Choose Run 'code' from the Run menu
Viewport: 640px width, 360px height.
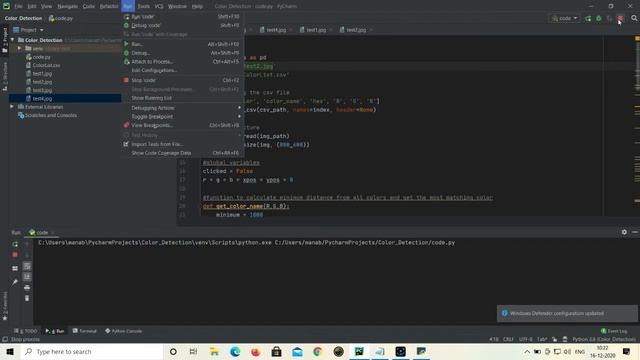click(x=182, y=17)
